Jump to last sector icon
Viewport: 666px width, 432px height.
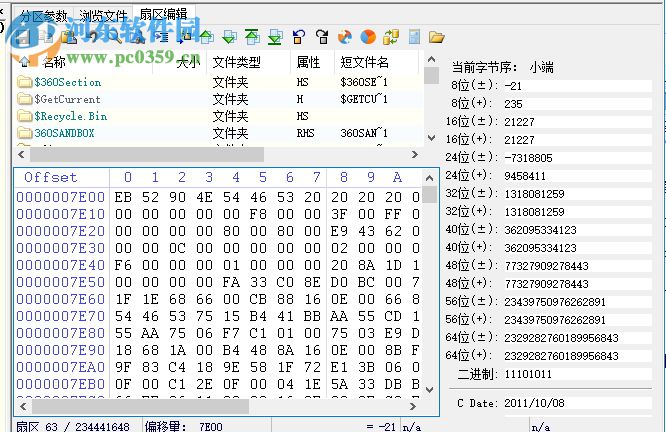pyautogui.click(x=275, y=37)
